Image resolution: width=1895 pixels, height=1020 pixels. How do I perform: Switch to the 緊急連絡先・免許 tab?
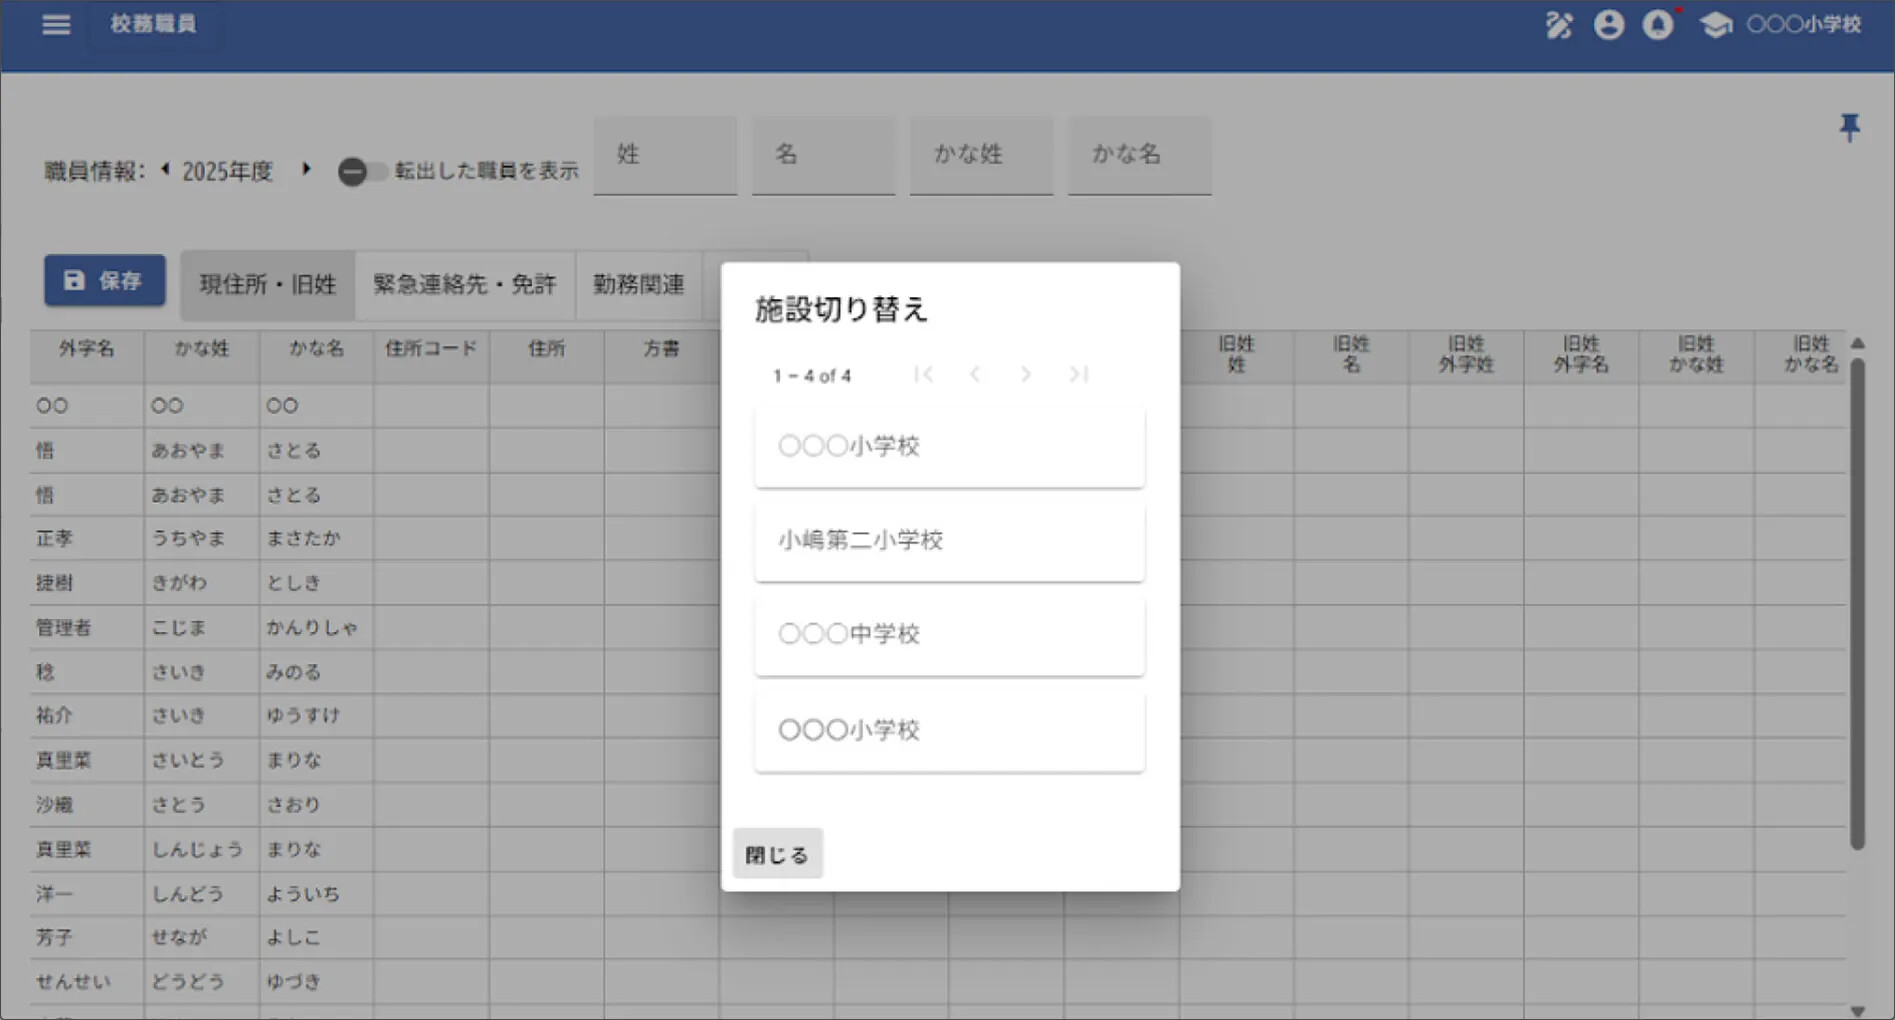coord(464,284)
